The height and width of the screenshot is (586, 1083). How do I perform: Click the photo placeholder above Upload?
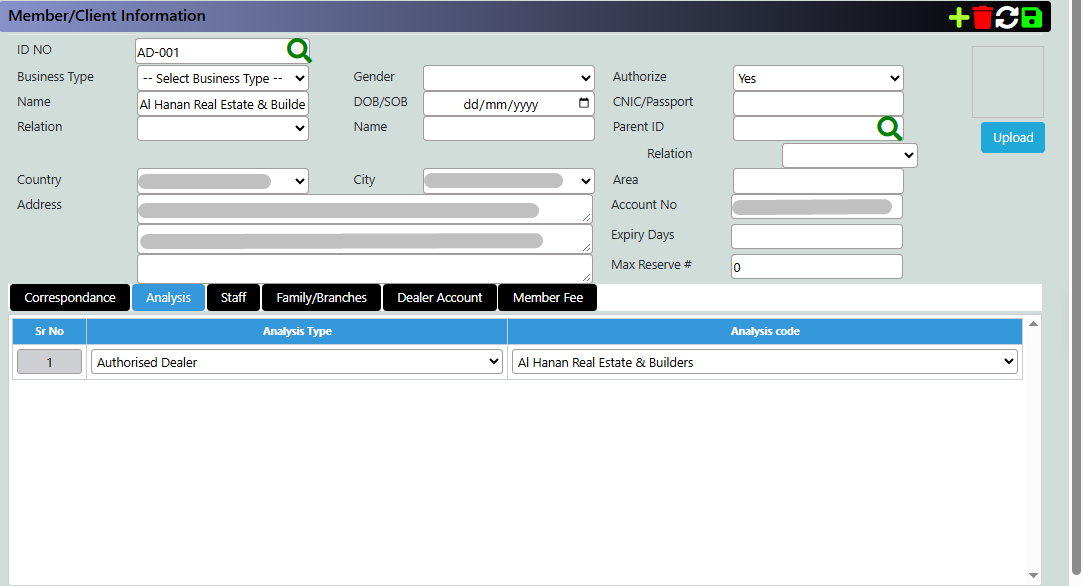(1008, 82)
